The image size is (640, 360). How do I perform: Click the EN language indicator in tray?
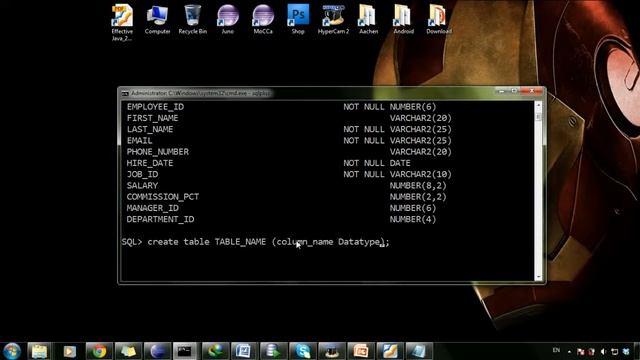[x=556, y=350]
